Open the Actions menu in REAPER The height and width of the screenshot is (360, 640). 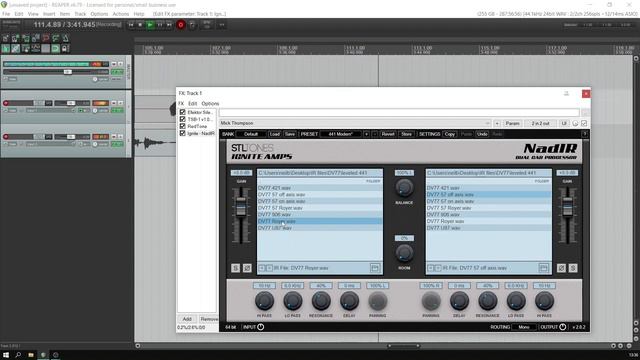click(120, 14)
